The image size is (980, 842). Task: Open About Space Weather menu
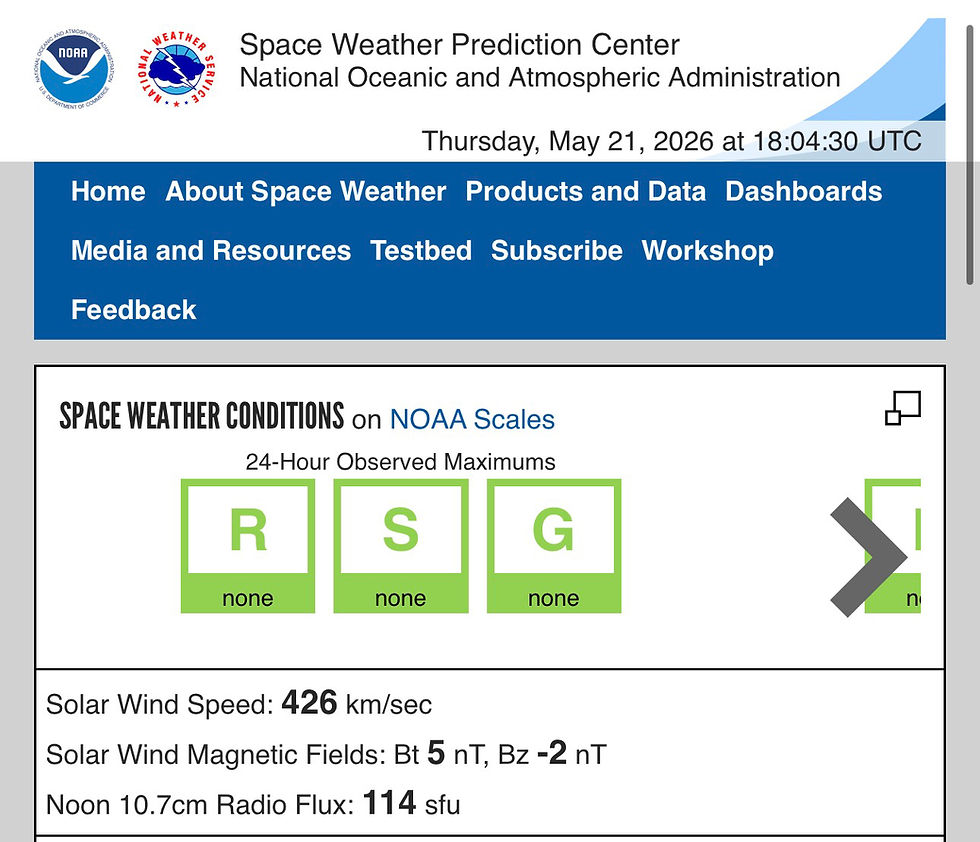(306, 191)
